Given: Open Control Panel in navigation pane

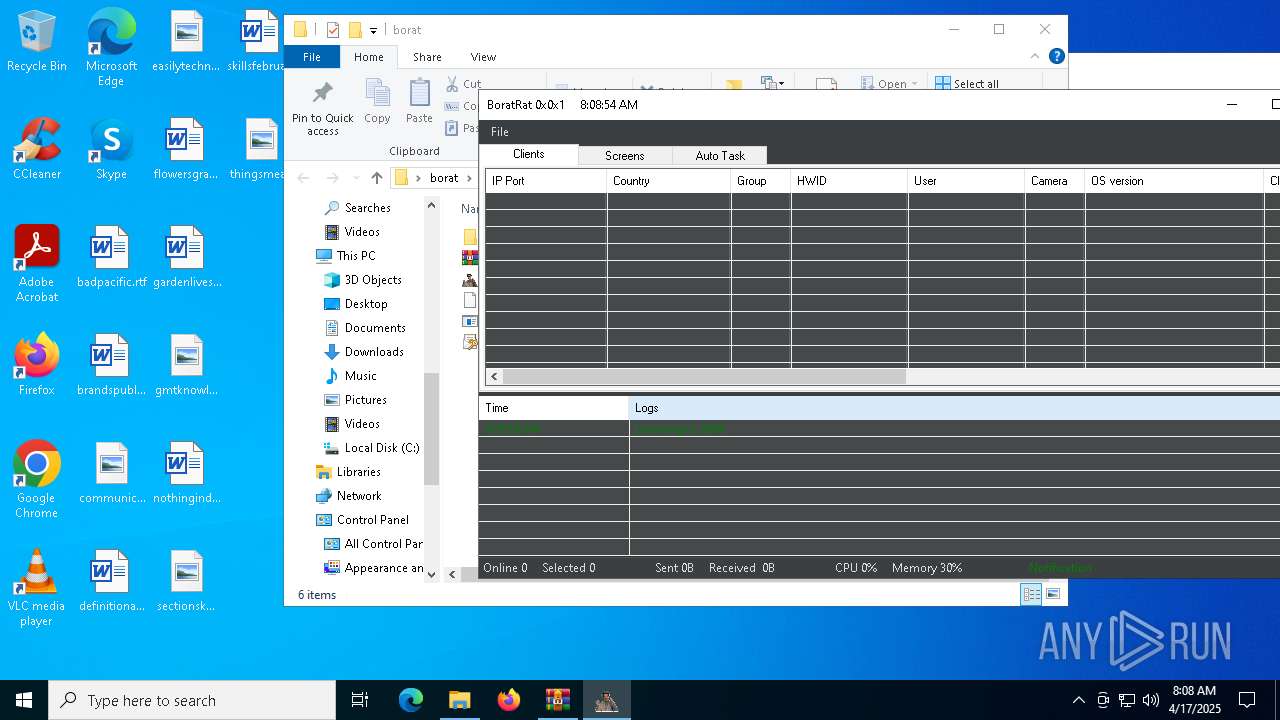Looking at the screenshot, I should [x=373, y=520].
